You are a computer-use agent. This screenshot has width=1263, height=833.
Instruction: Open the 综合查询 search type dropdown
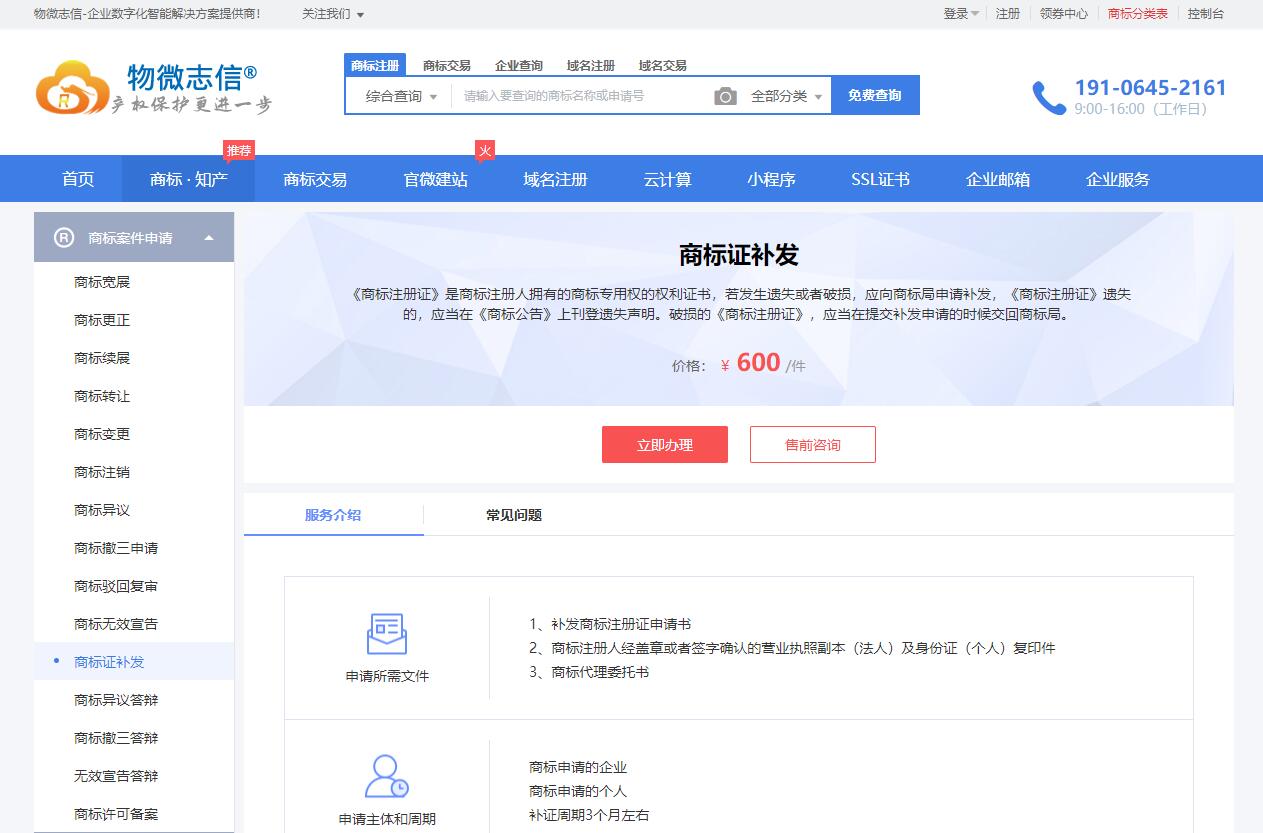pos(401,96)
